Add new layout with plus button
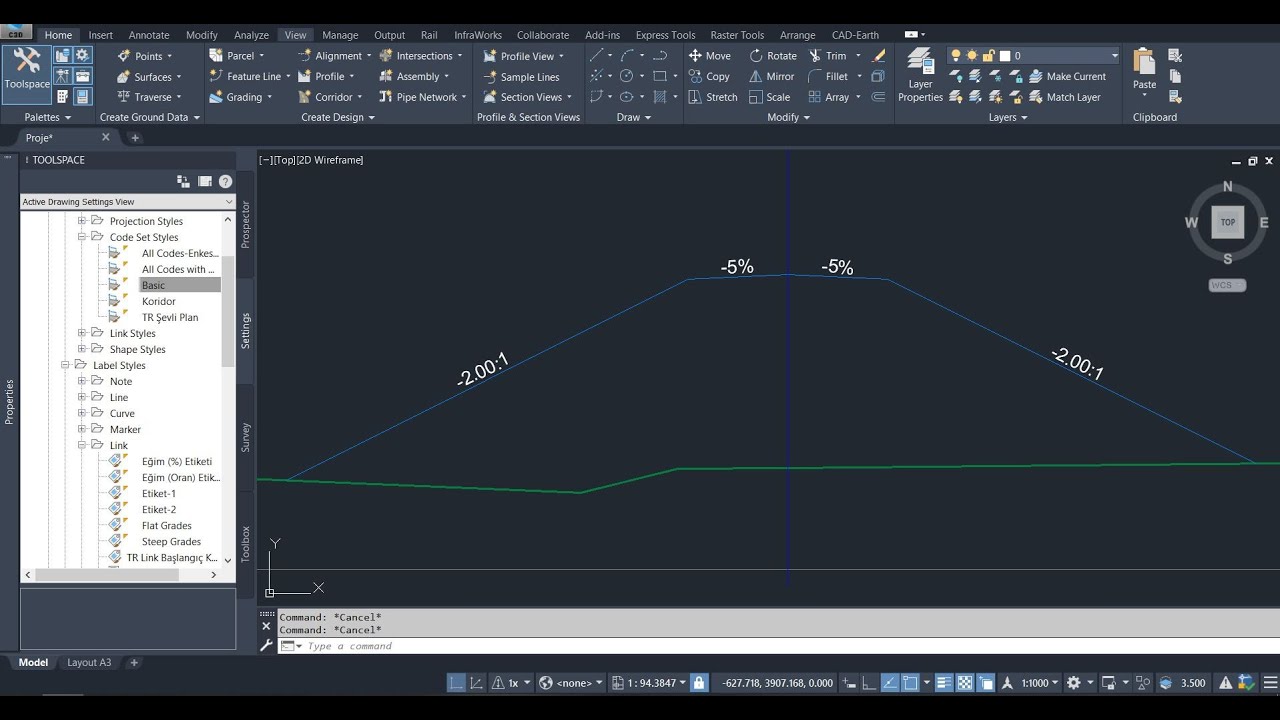The image size is (1280, 720). (134, 662)
